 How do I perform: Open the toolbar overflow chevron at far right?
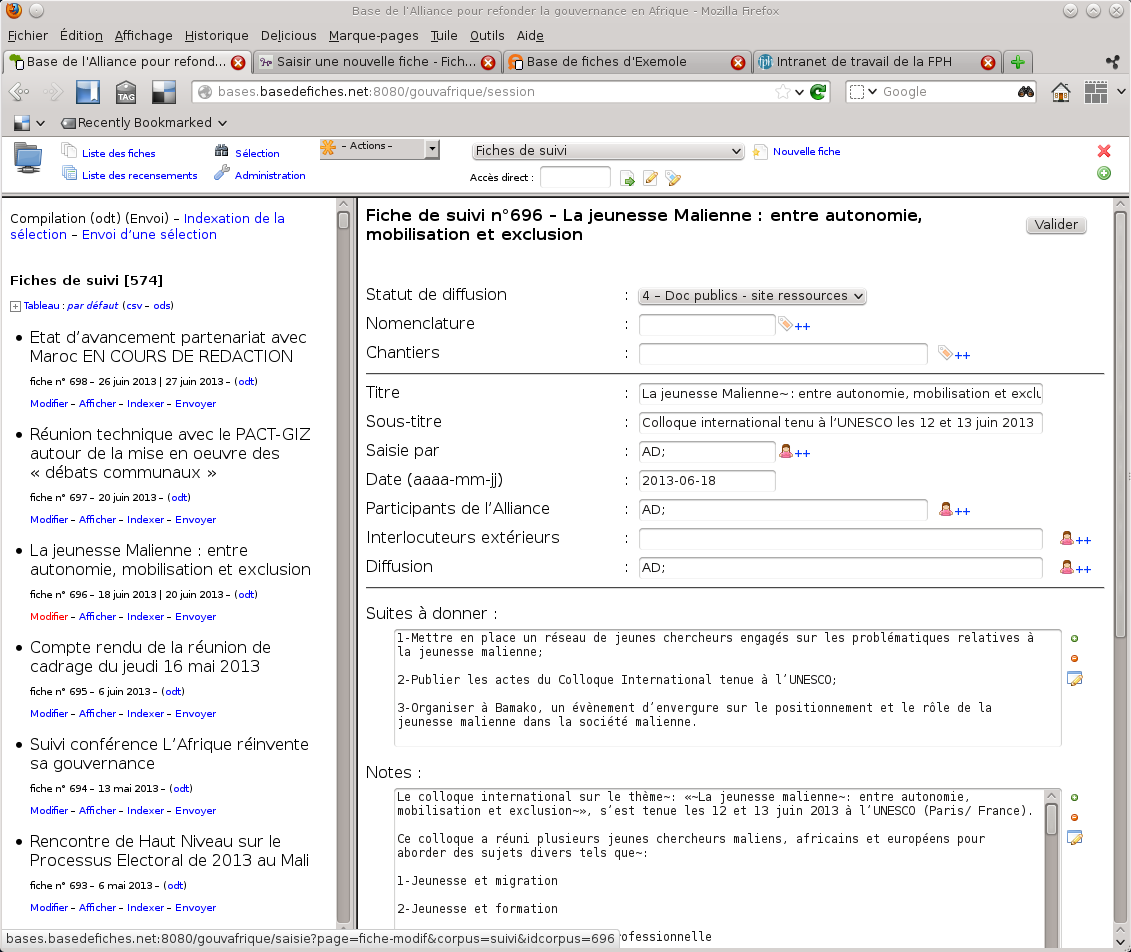[1121, 92]
